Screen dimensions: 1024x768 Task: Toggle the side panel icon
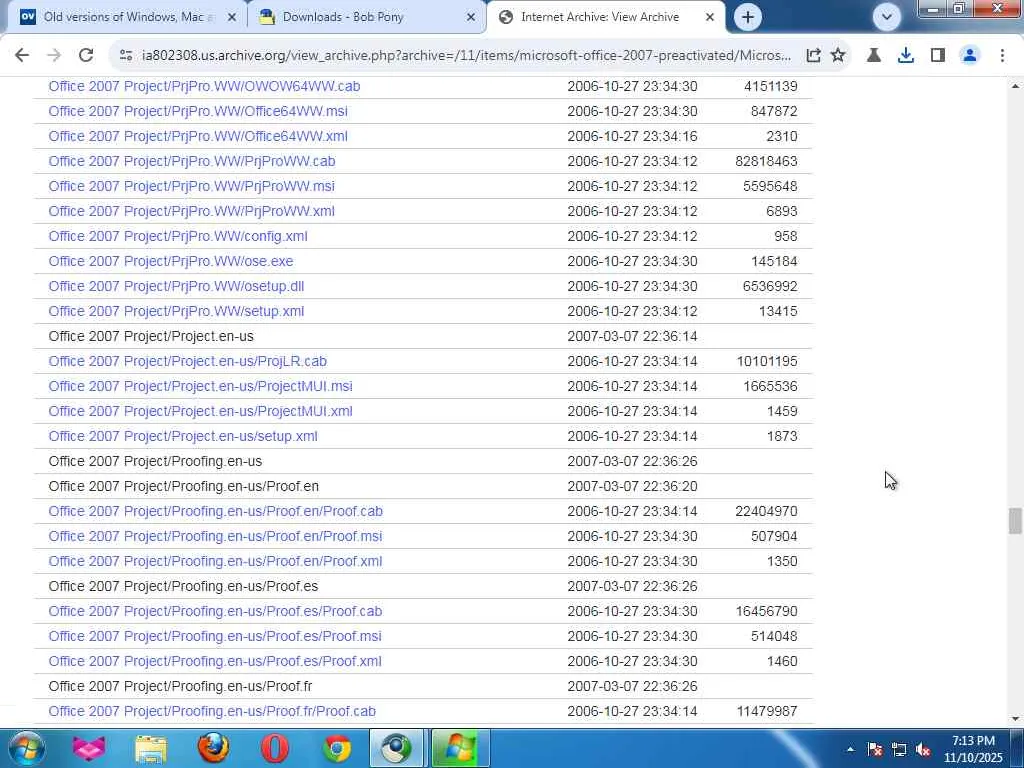pyautogui.click(x=938, y=56)
